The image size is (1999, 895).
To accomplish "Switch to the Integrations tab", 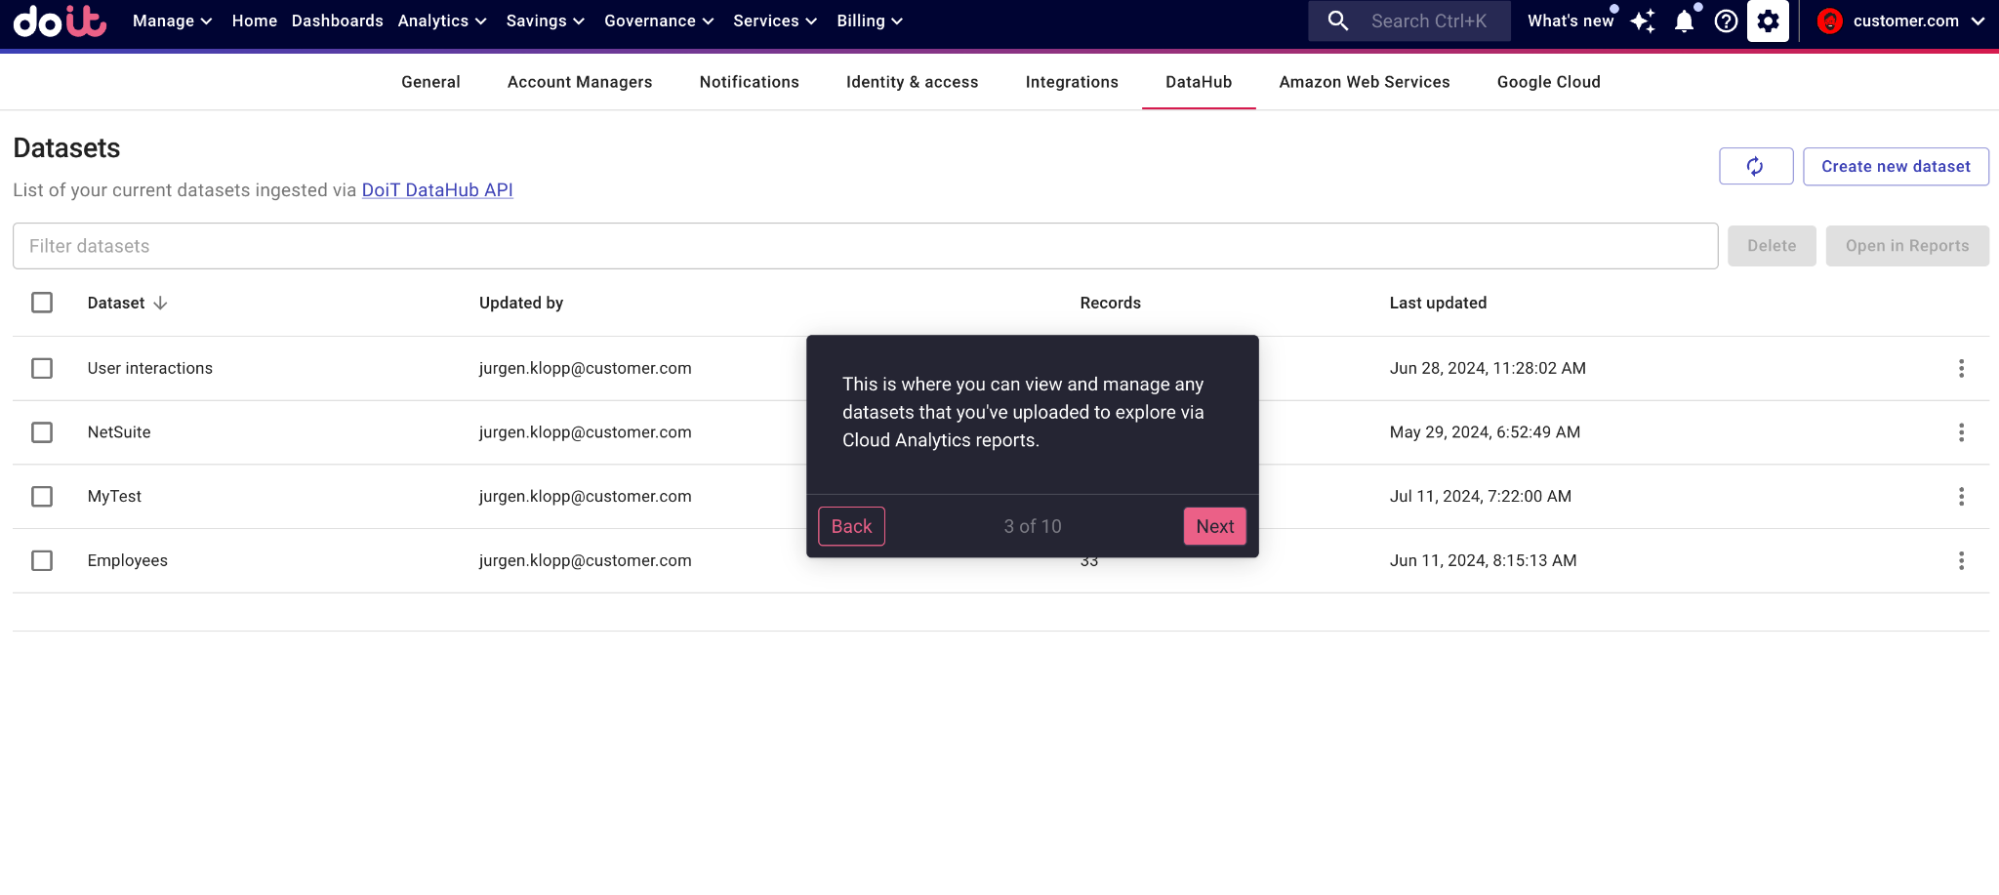I will coord(1072,82).
